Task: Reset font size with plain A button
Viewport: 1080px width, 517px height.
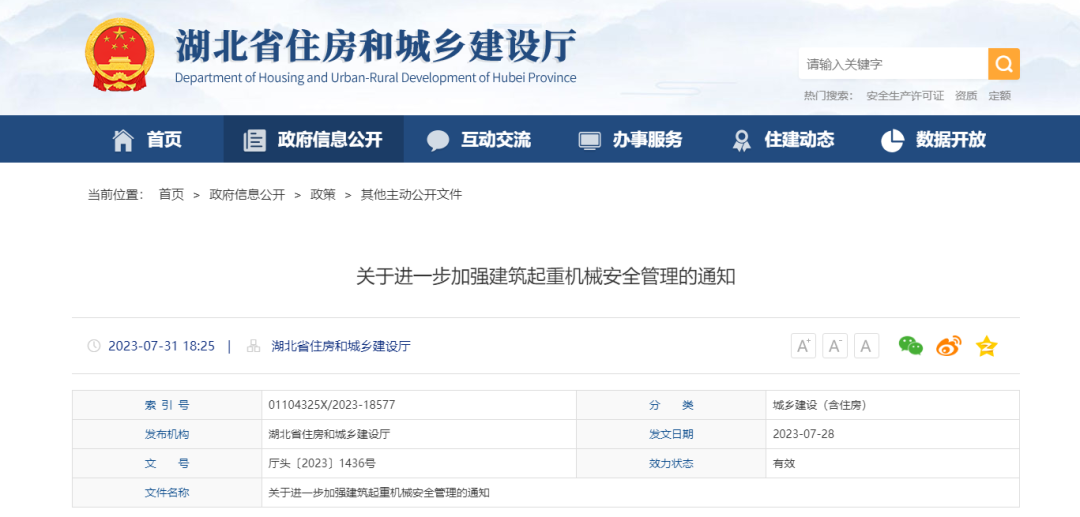Action: pyautogui.click(x=866, y=346)
